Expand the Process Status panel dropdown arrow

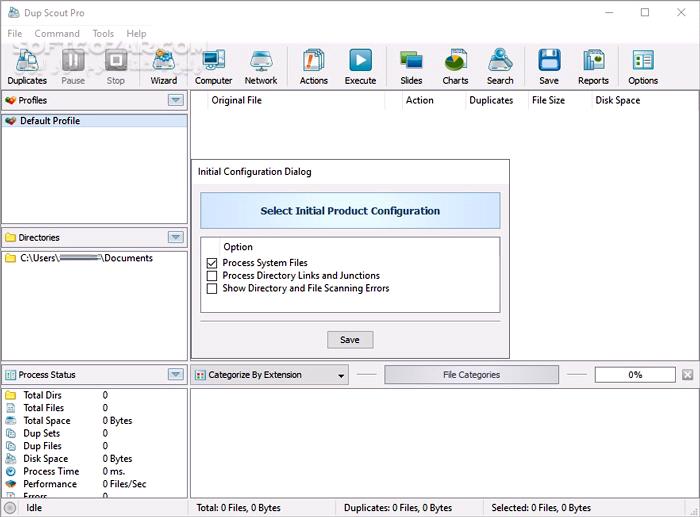(x=176, y=374)
